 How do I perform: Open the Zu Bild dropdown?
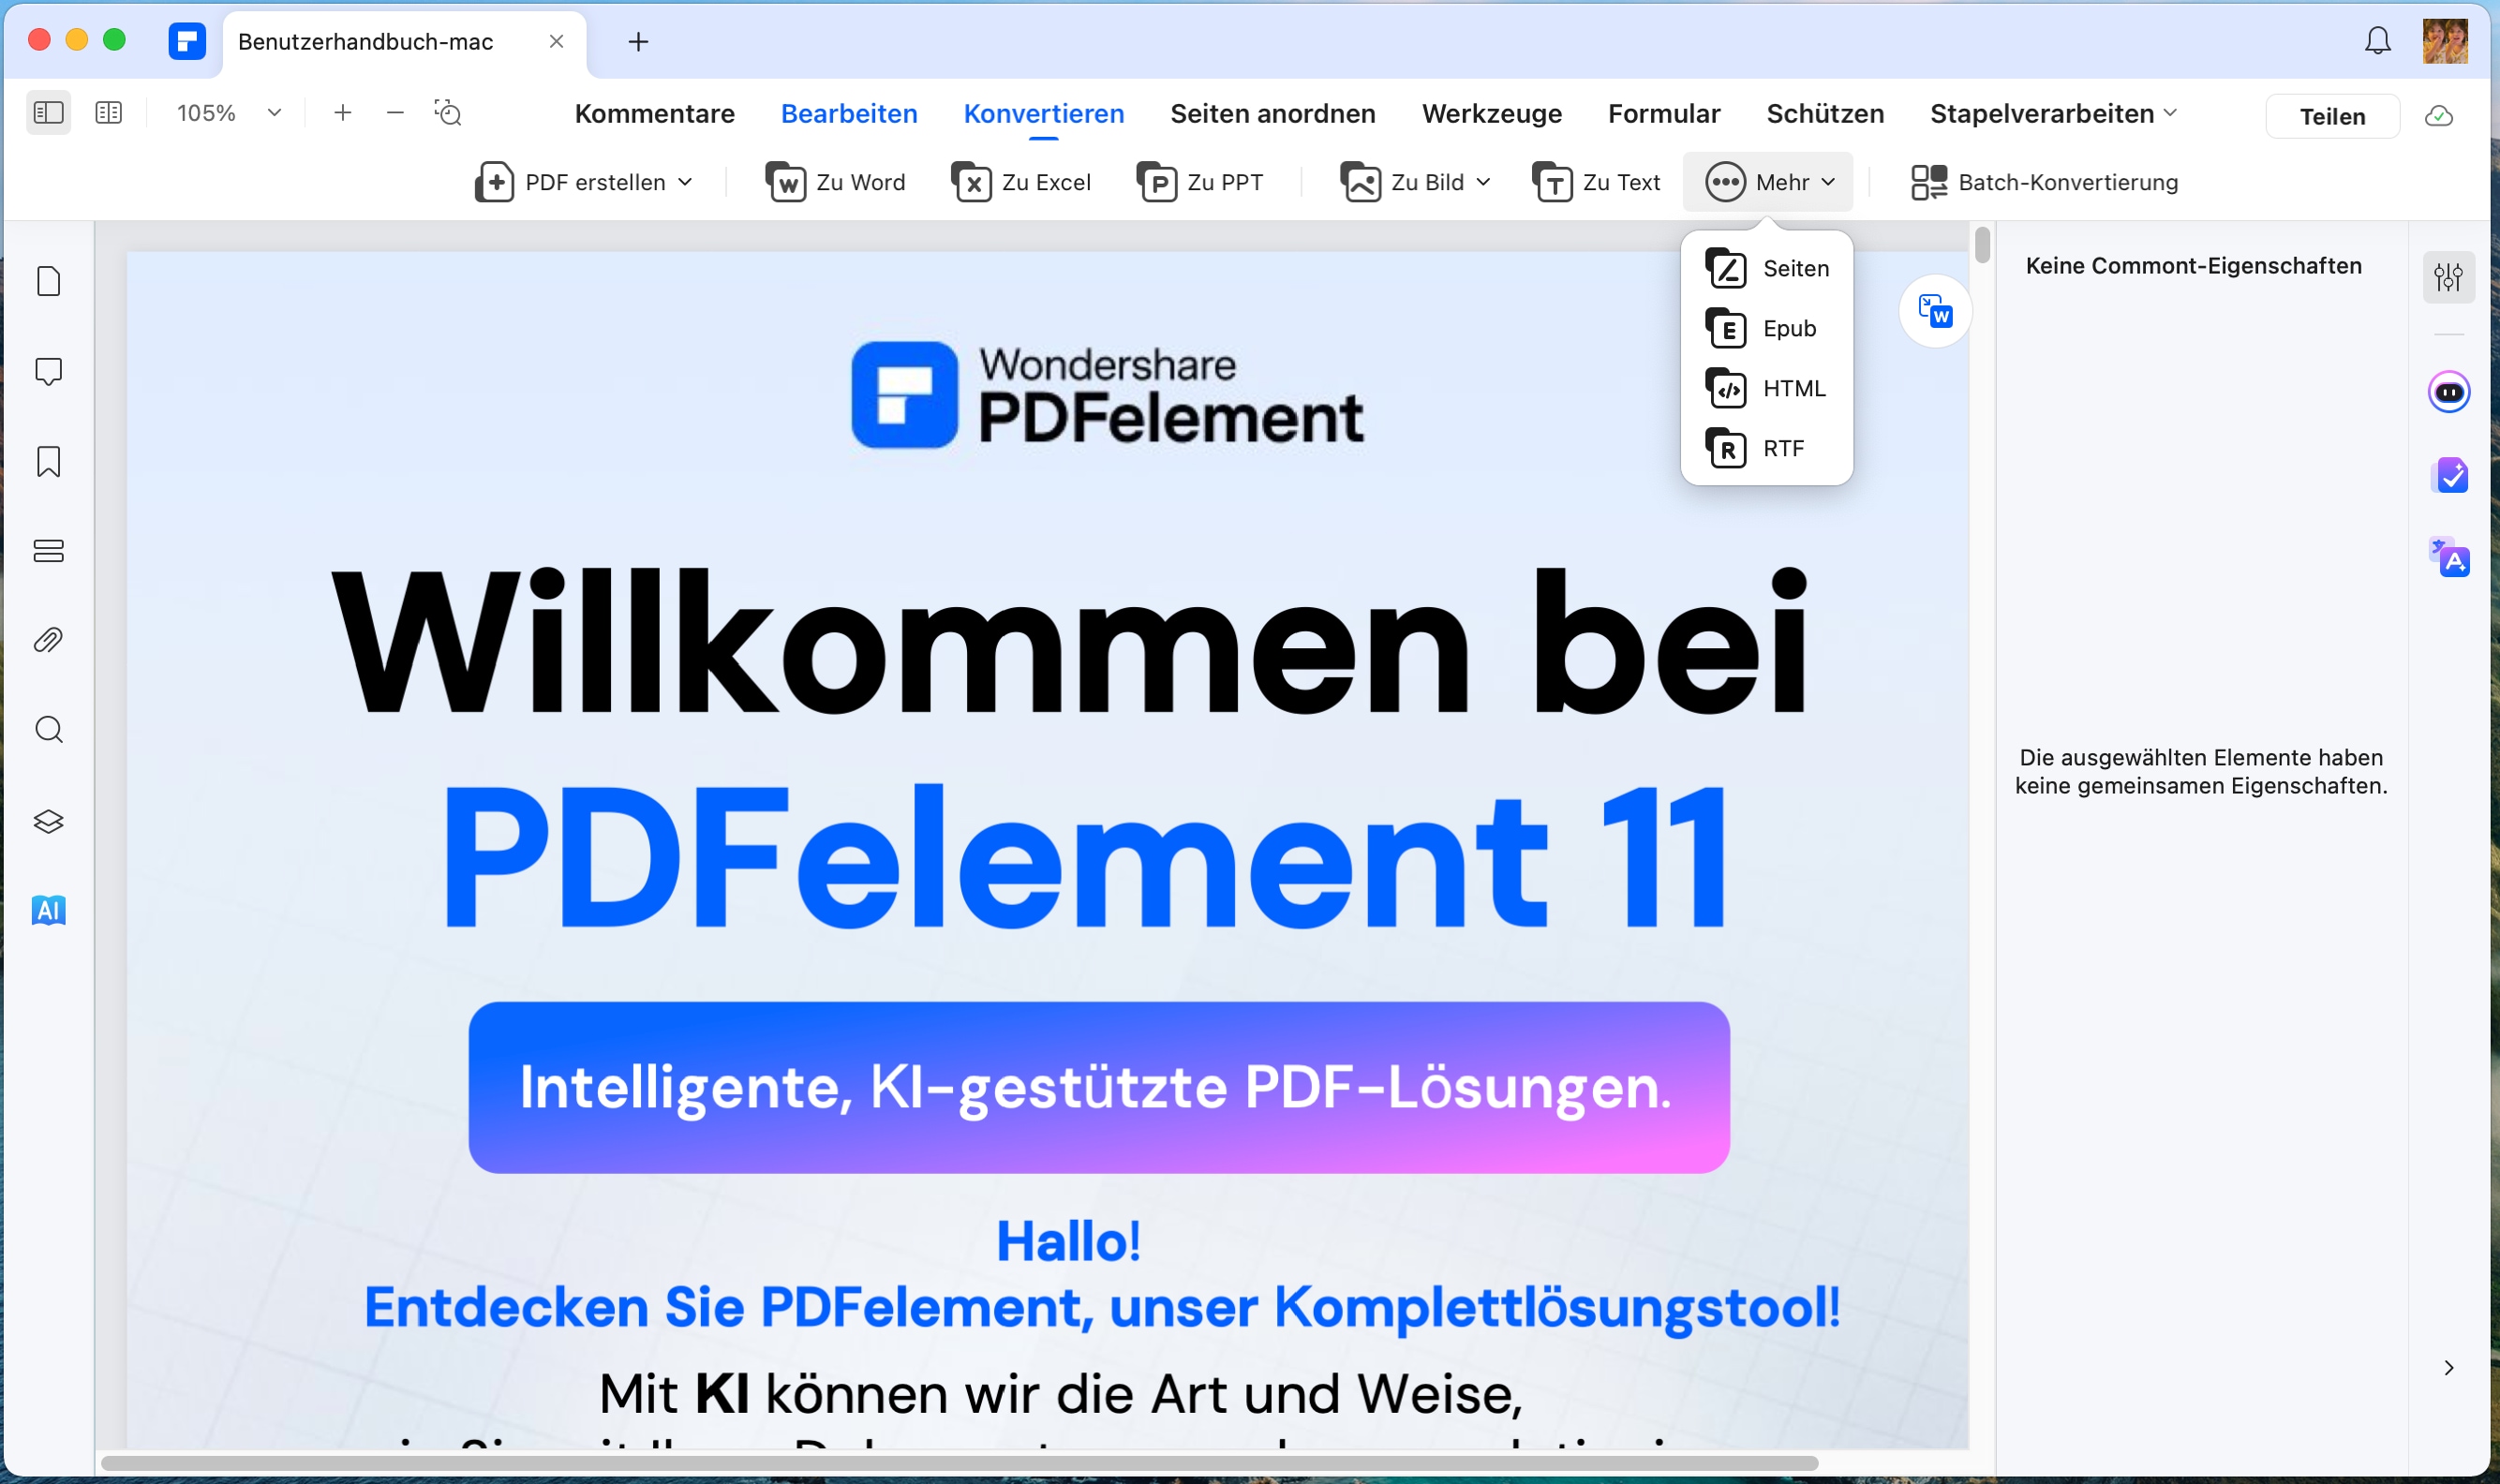1414,182
